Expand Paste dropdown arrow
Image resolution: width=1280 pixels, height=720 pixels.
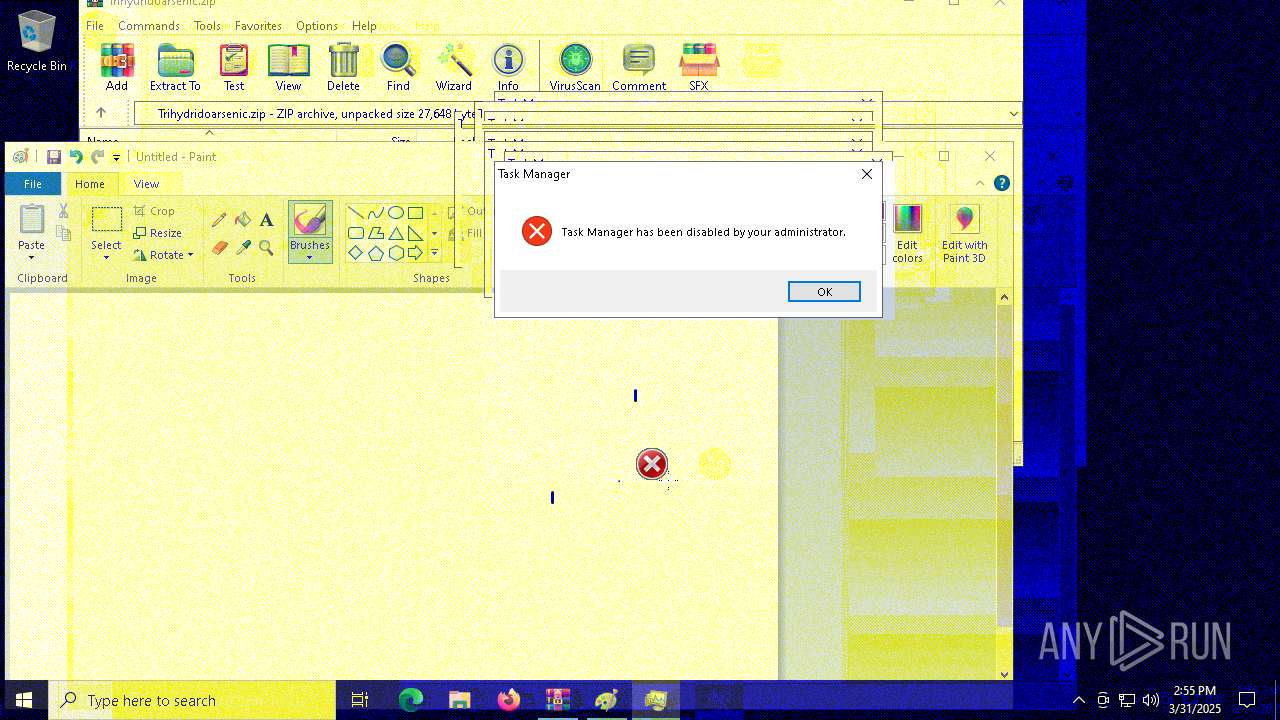pos(31,258)
